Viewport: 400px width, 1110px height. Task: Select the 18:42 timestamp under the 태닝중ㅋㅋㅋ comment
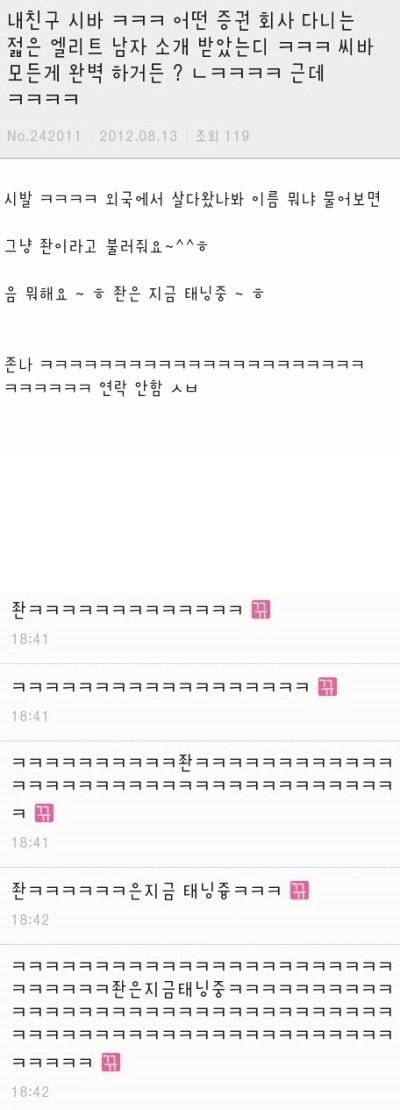[x=30, y=920]
